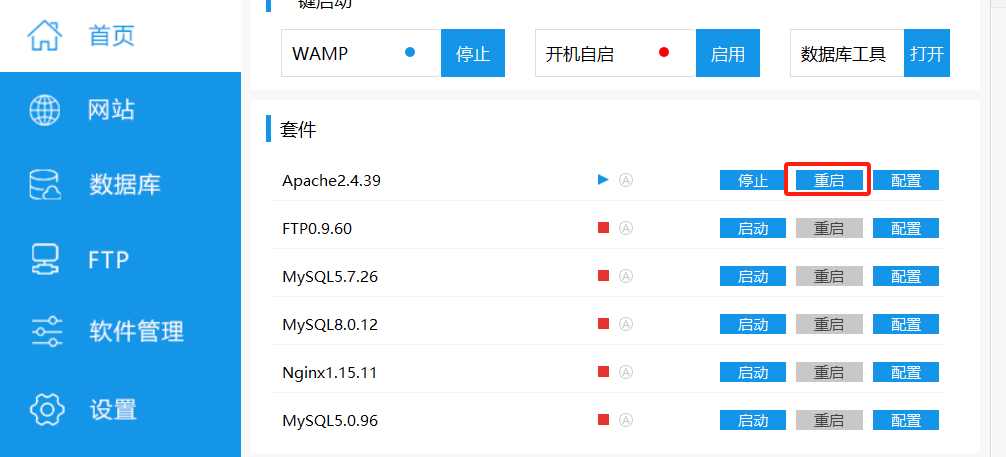Click the Apache2.4.39 row name
This screenshot has width=1006, height=457.
[331, 180]
